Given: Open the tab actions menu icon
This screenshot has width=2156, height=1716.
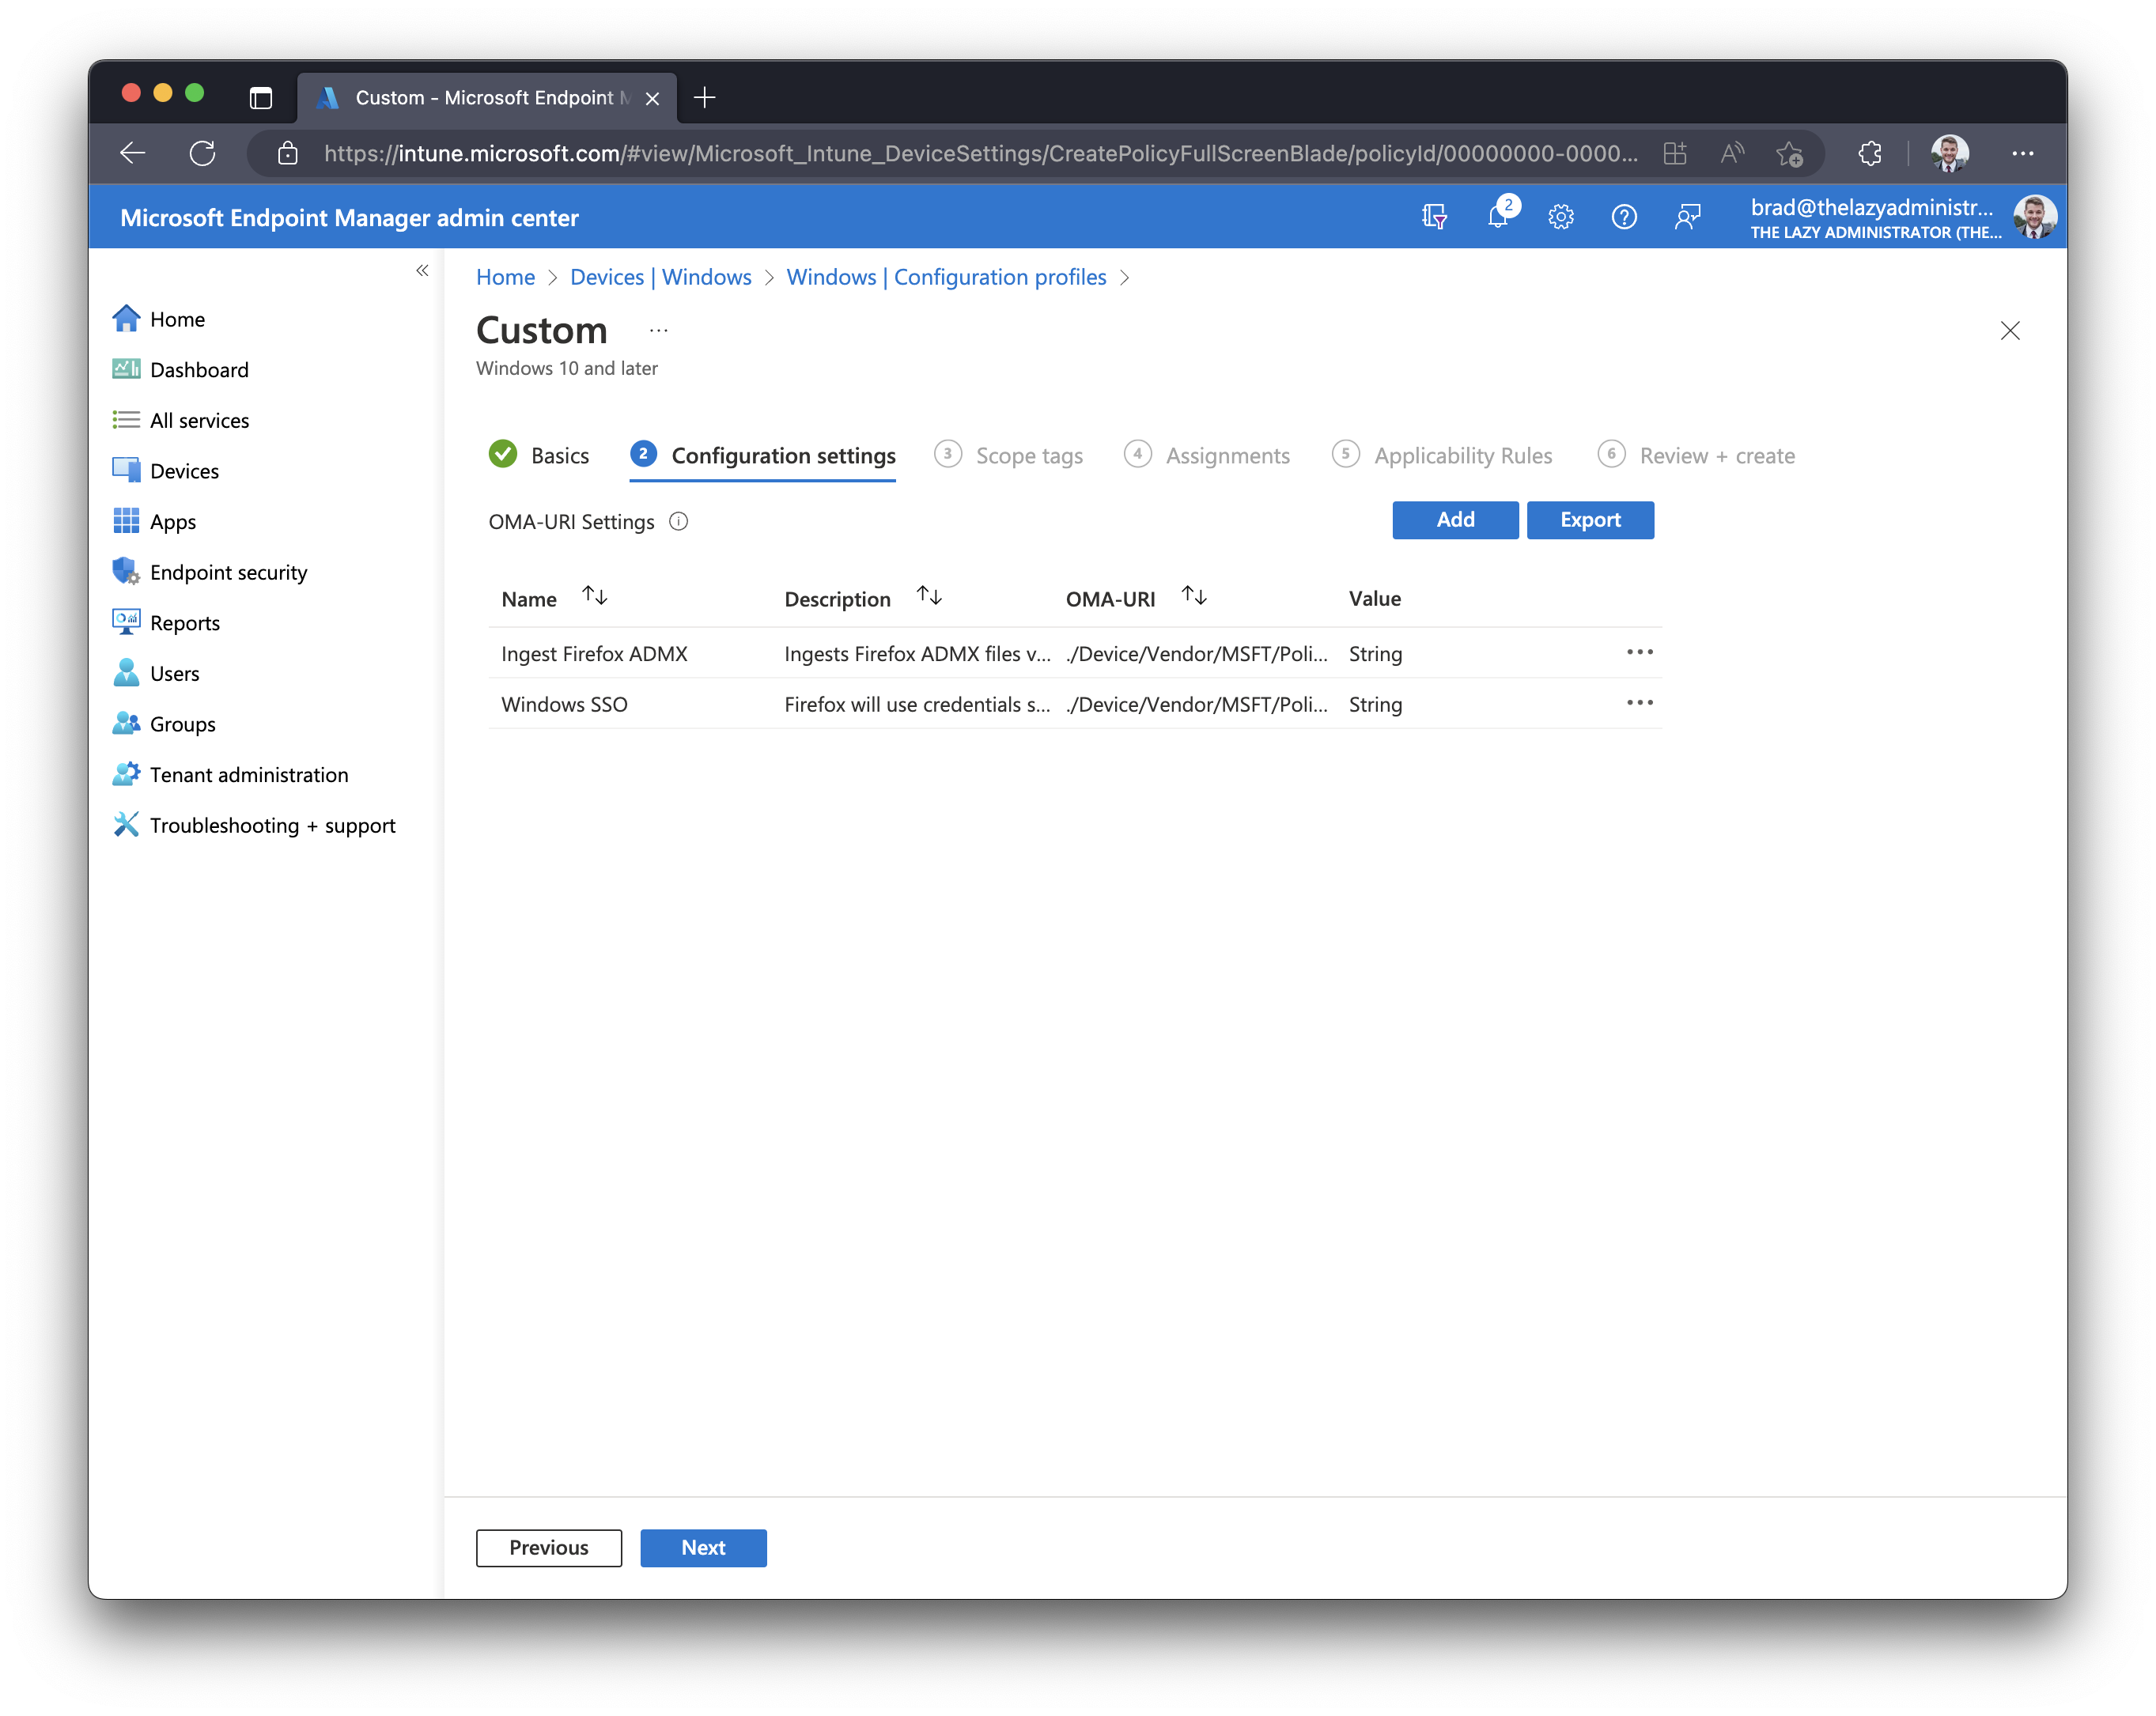Looking at the screenshot, I should tap(260, 97).
